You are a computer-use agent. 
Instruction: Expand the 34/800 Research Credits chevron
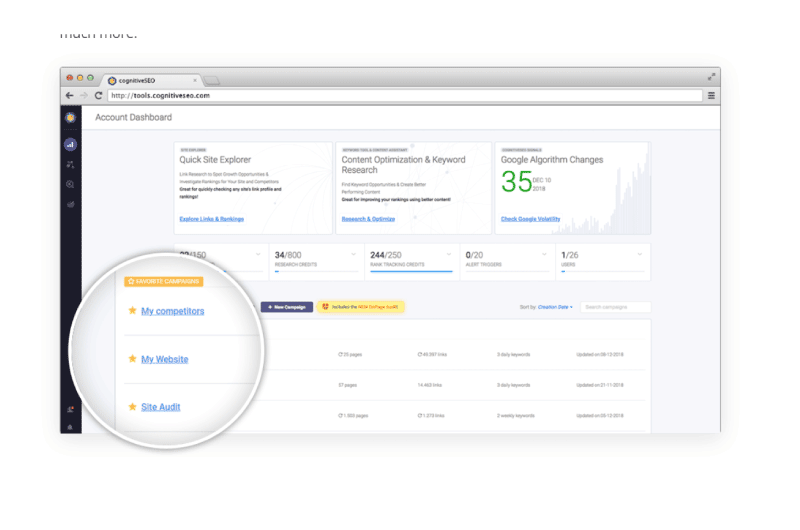[x=353, y=254]
